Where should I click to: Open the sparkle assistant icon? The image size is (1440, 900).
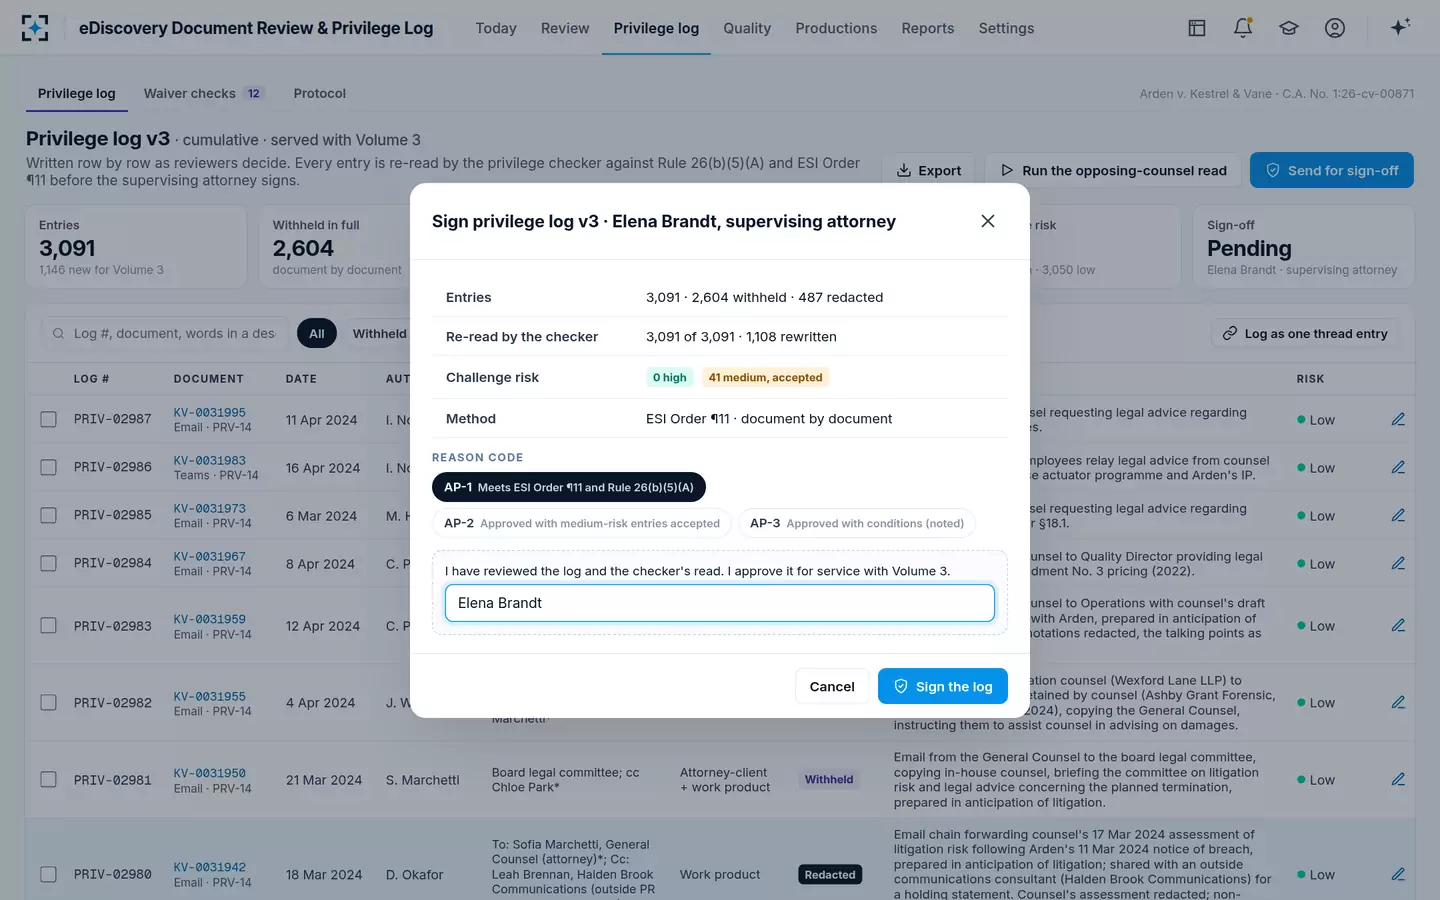(x=1400, y=27)
